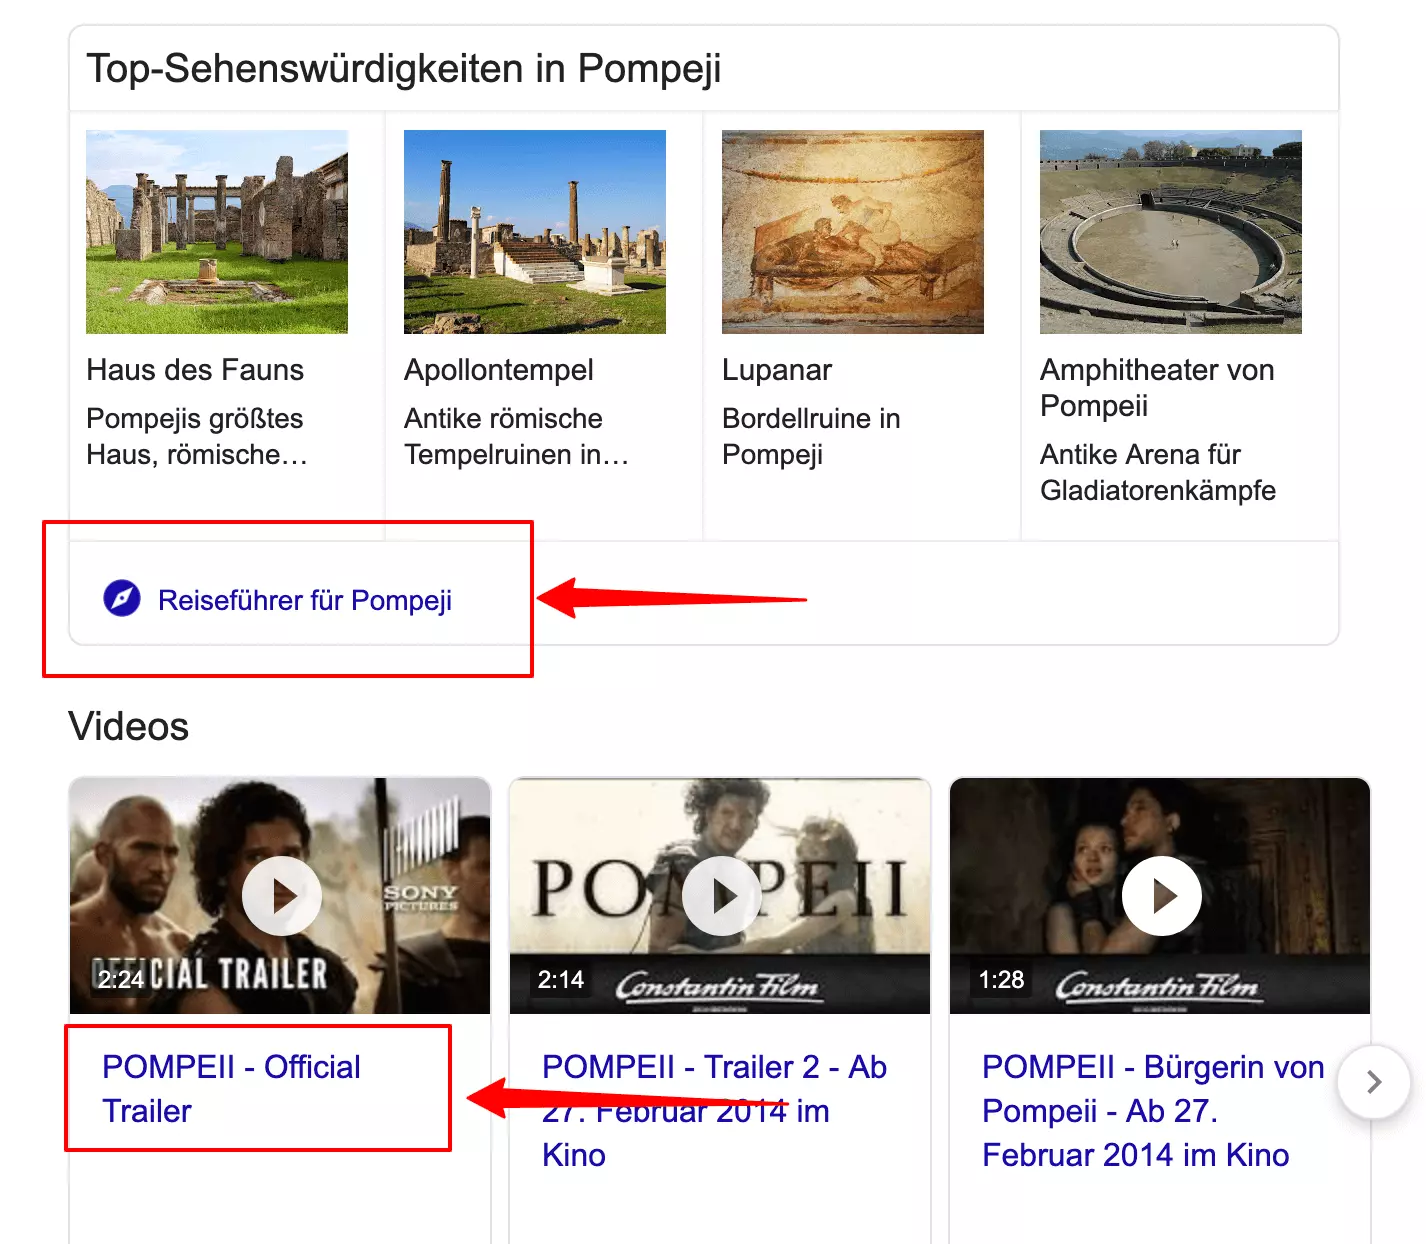Click the description 'Bordellruine in Pompeji'
Image resolution: width=1426 pixels, height=1244 pixels.
click(x=811, y=436)
